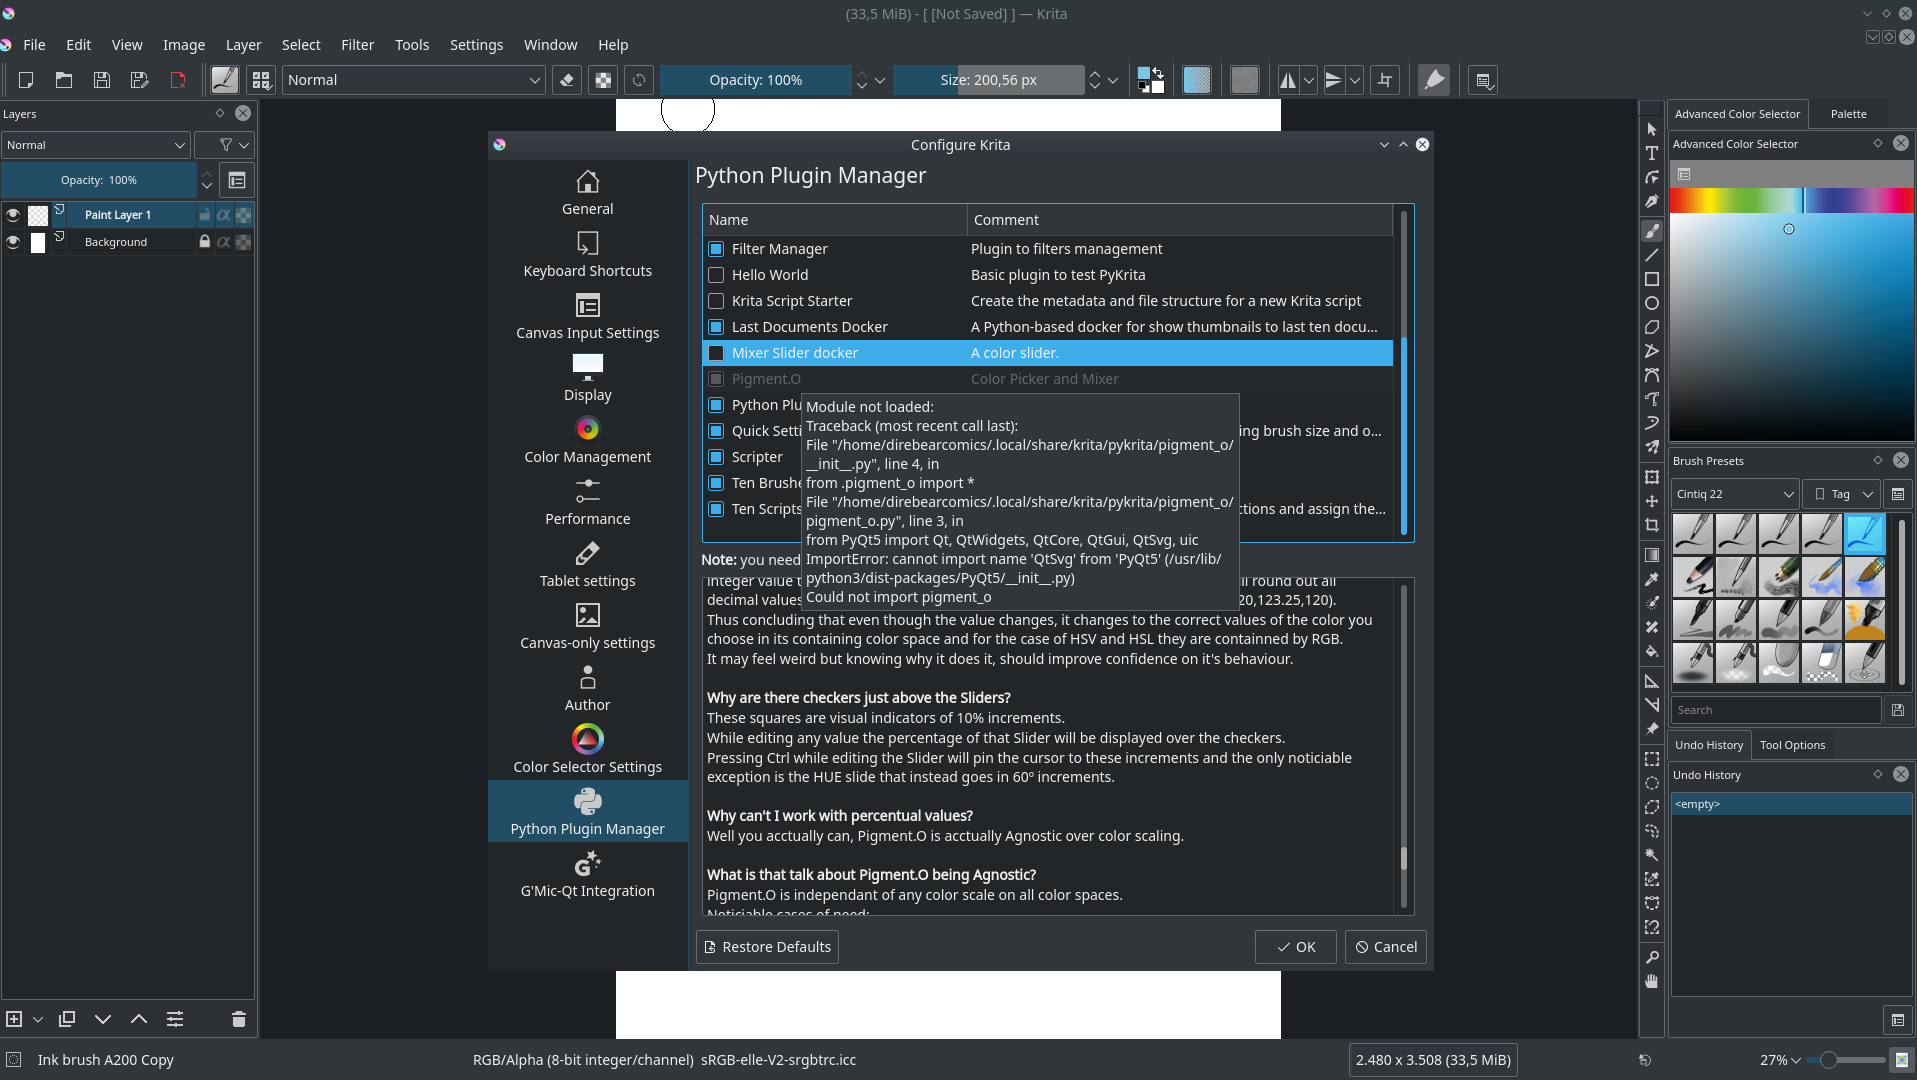Open layer properties in Layers docker footer

175,1019
